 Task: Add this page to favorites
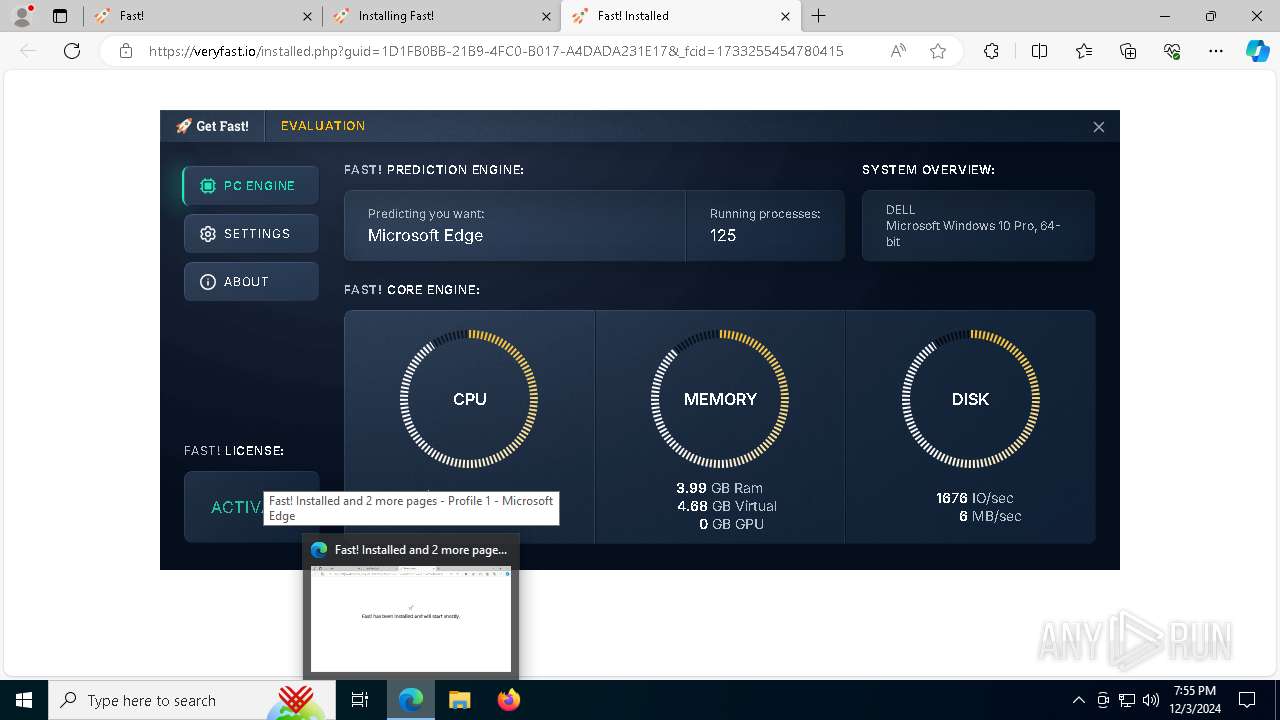[938, 51]
